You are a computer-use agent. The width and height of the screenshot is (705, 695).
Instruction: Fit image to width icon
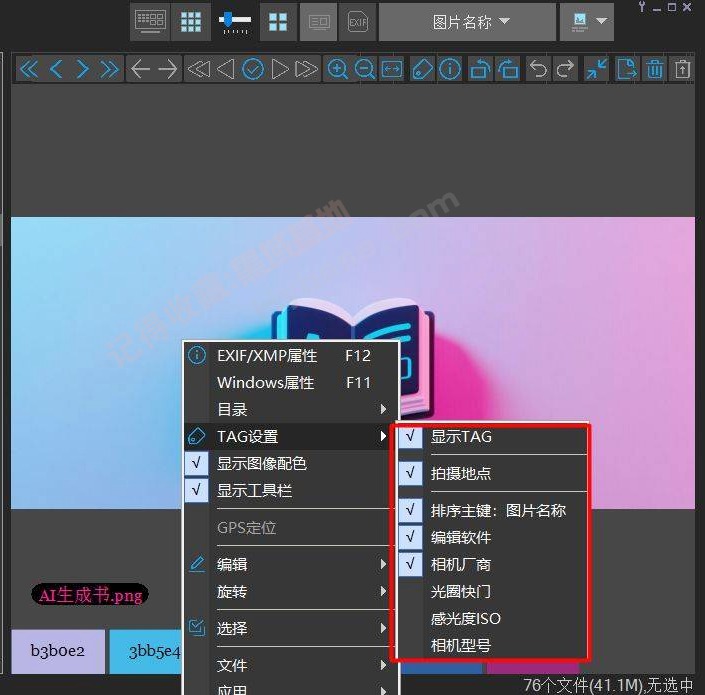392,69
